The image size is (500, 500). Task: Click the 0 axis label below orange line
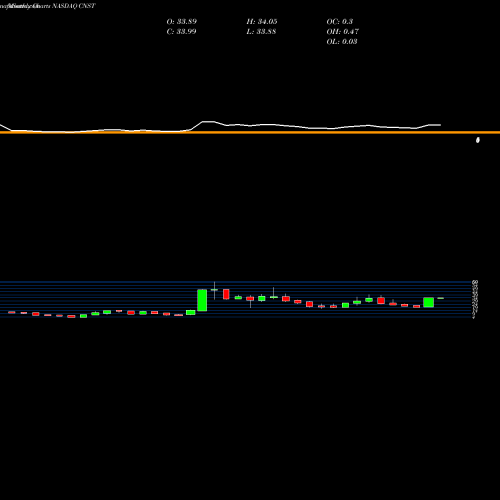[478, 140]
